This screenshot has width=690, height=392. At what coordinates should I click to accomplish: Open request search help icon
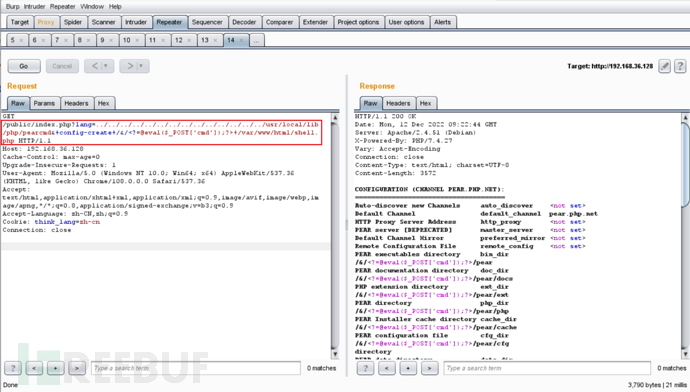pyautogui.click(x=13, y=368)
